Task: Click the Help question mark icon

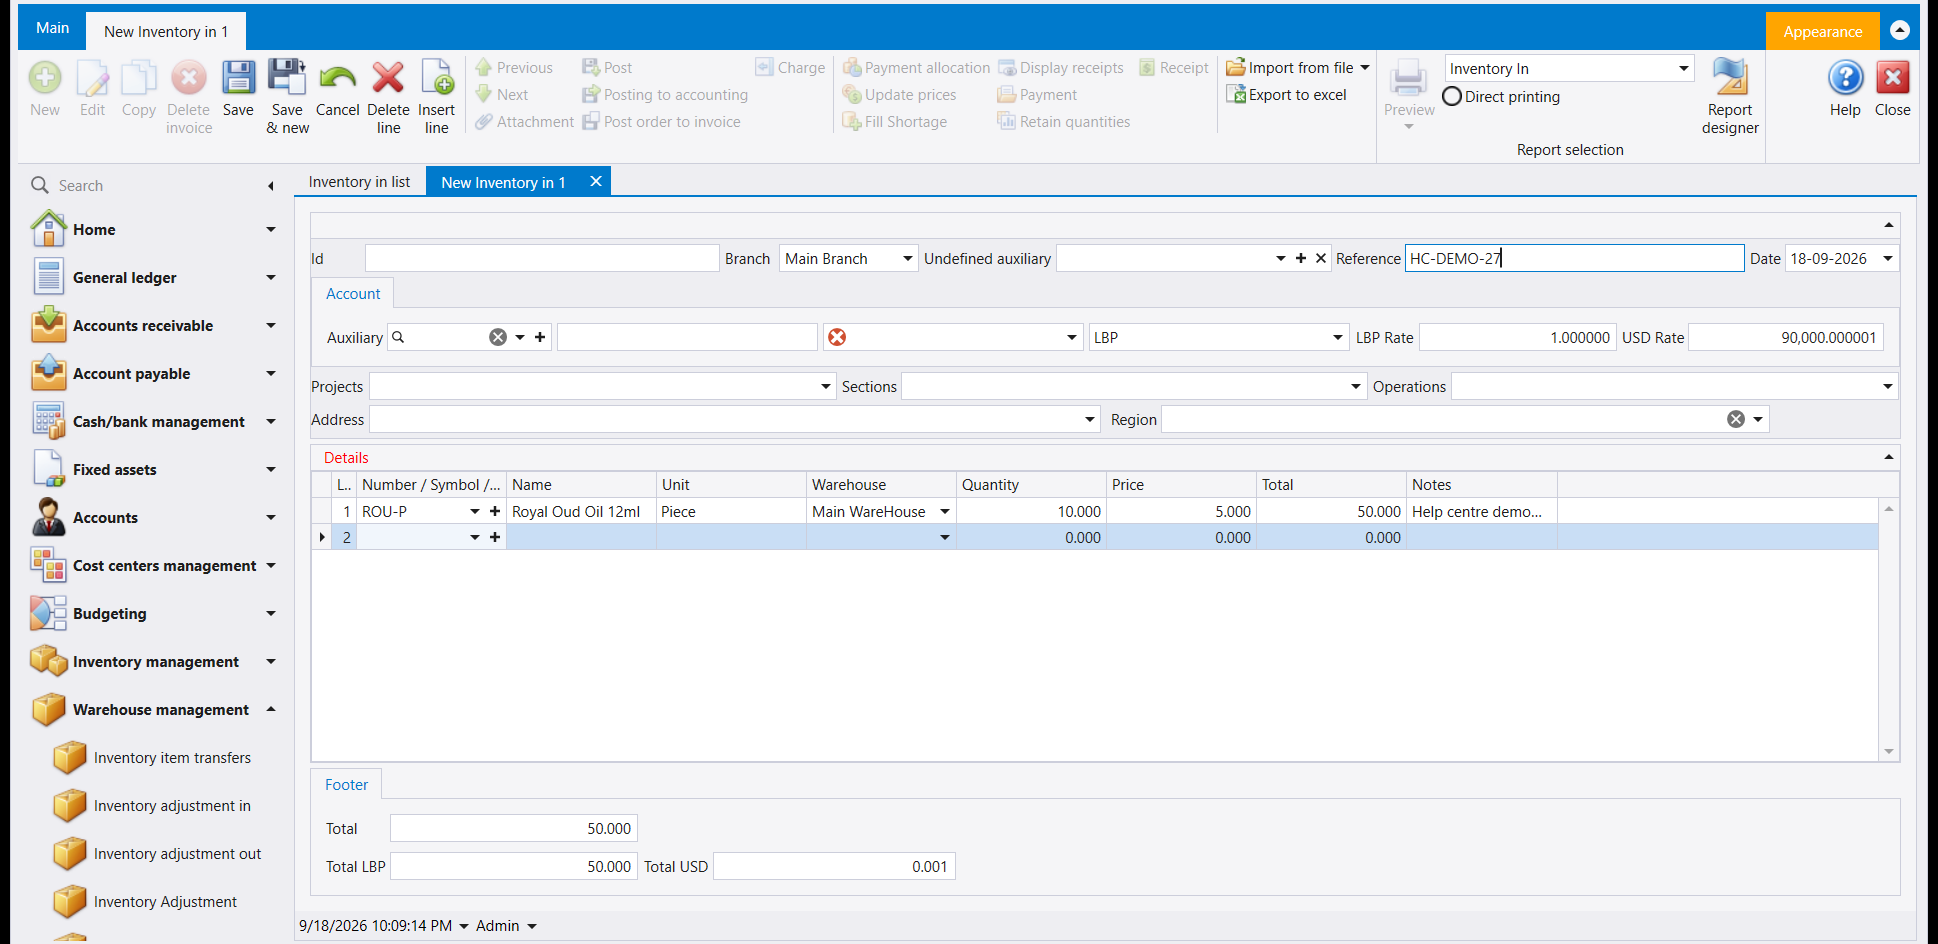Action: 1845,78
